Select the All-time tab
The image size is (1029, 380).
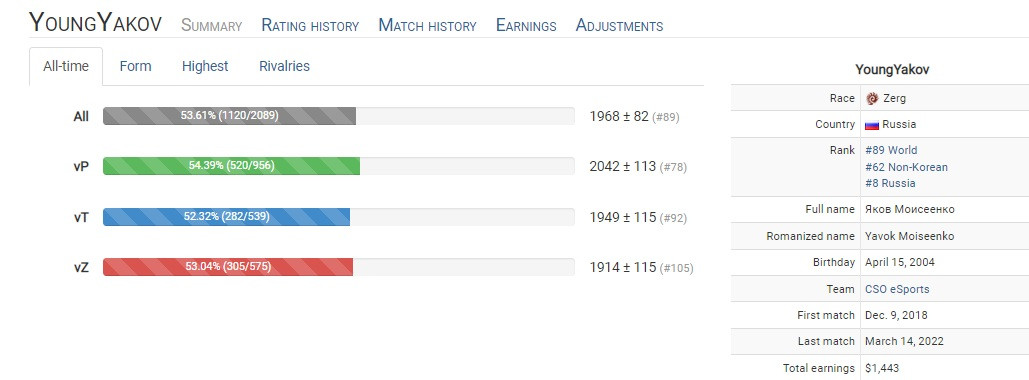(x=66, y=66)
